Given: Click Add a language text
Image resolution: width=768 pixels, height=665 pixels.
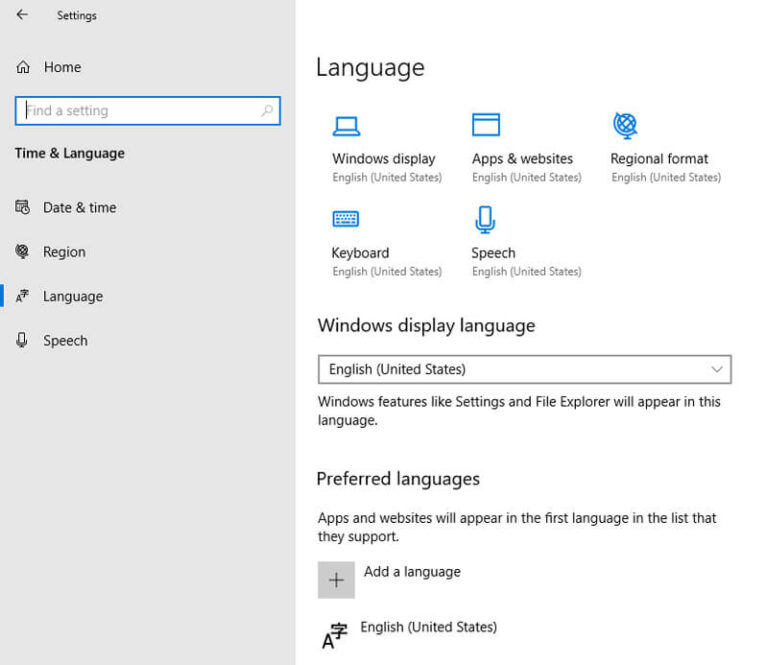Looking at the screenshot, I should [412, 571].
